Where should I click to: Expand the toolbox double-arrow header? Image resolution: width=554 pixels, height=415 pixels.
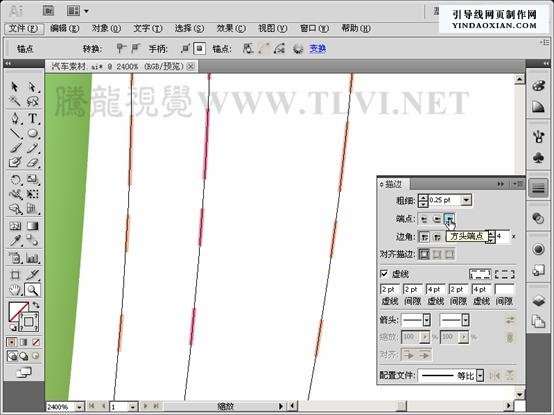coord(8,64)
